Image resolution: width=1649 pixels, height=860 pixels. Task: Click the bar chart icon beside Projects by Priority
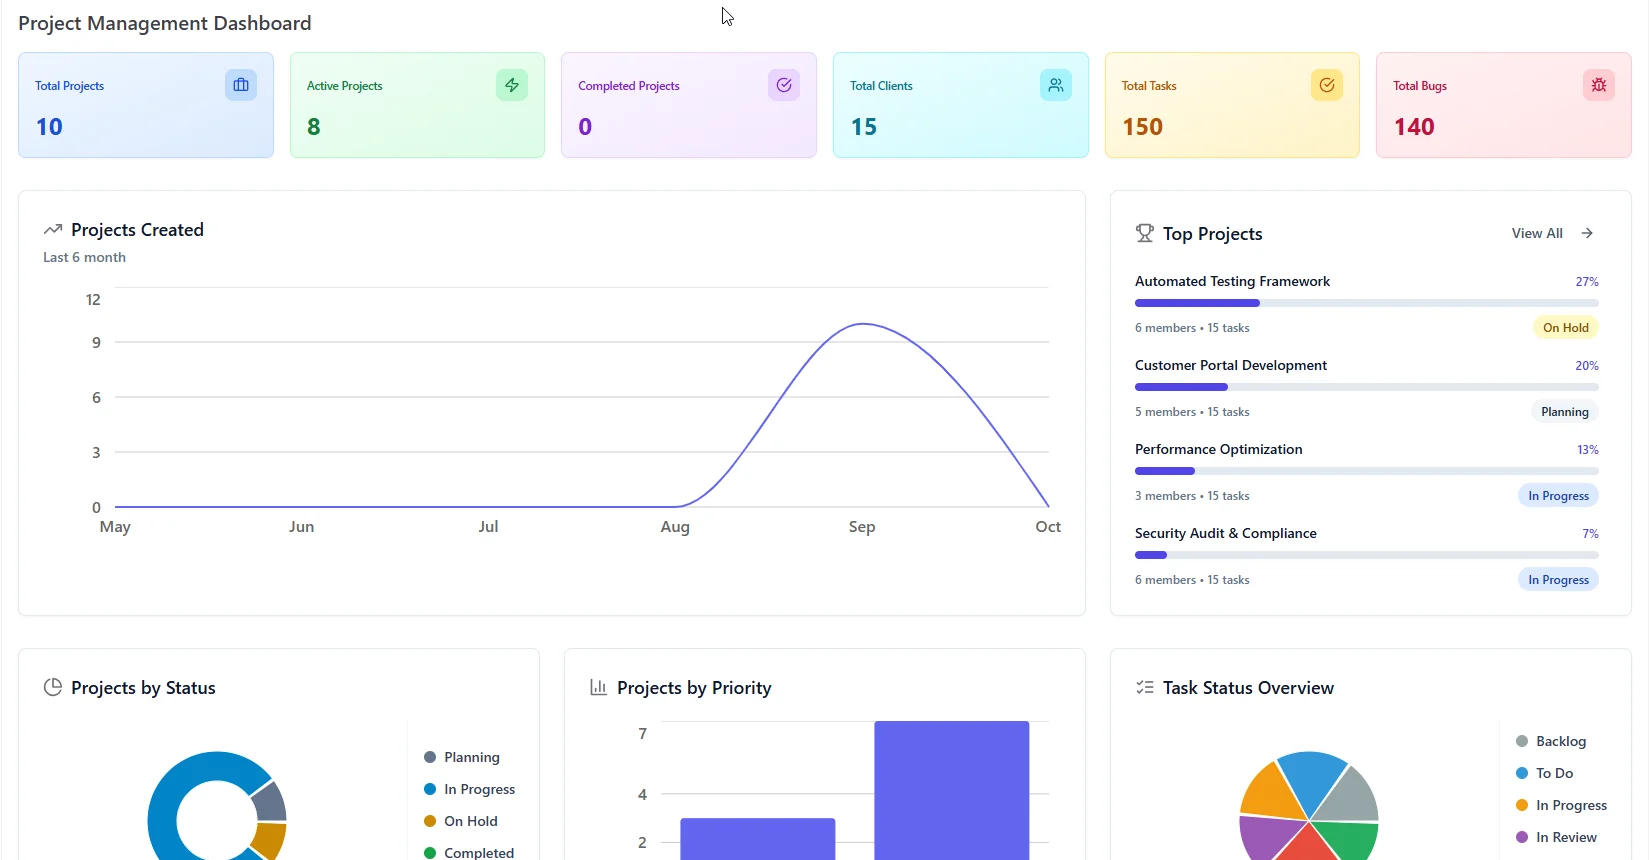click(x=599, y=687)
